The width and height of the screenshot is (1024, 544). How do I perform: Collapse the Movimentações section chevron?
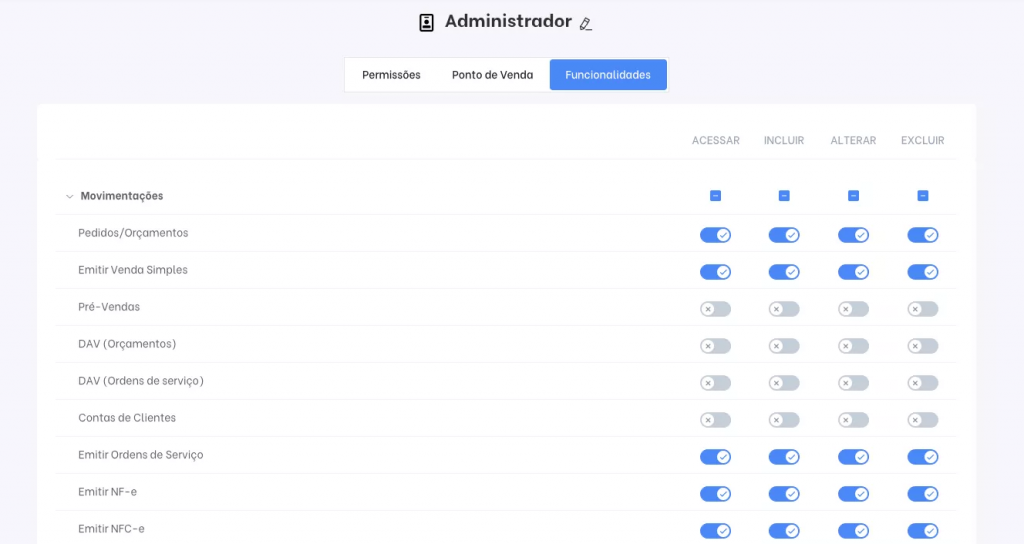[69, 197]
